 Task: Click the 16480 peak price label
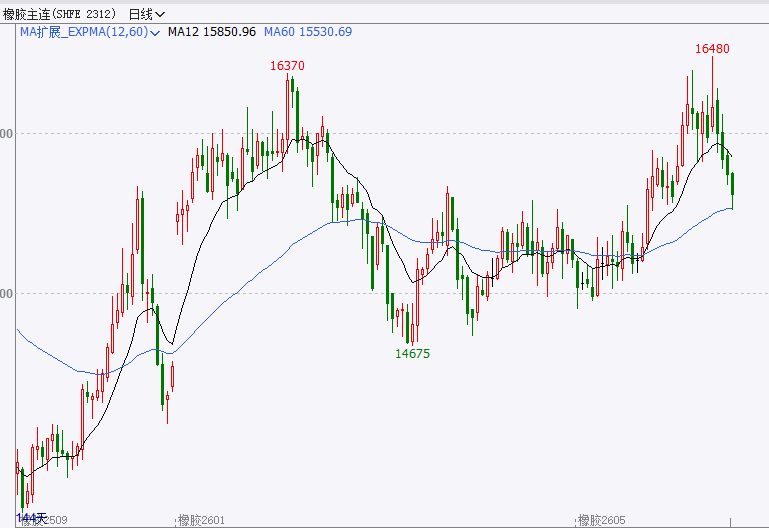712,48
